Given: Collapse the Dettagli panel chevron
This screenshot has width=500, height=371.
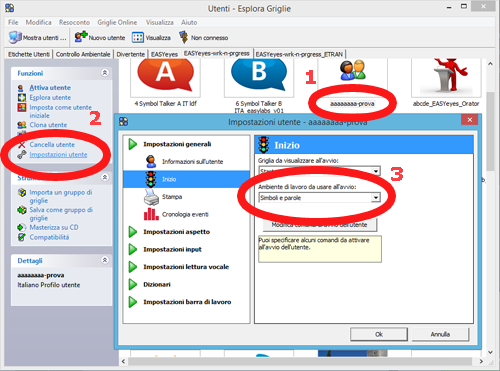Looking at the screenshot, I should coord(105,260).
